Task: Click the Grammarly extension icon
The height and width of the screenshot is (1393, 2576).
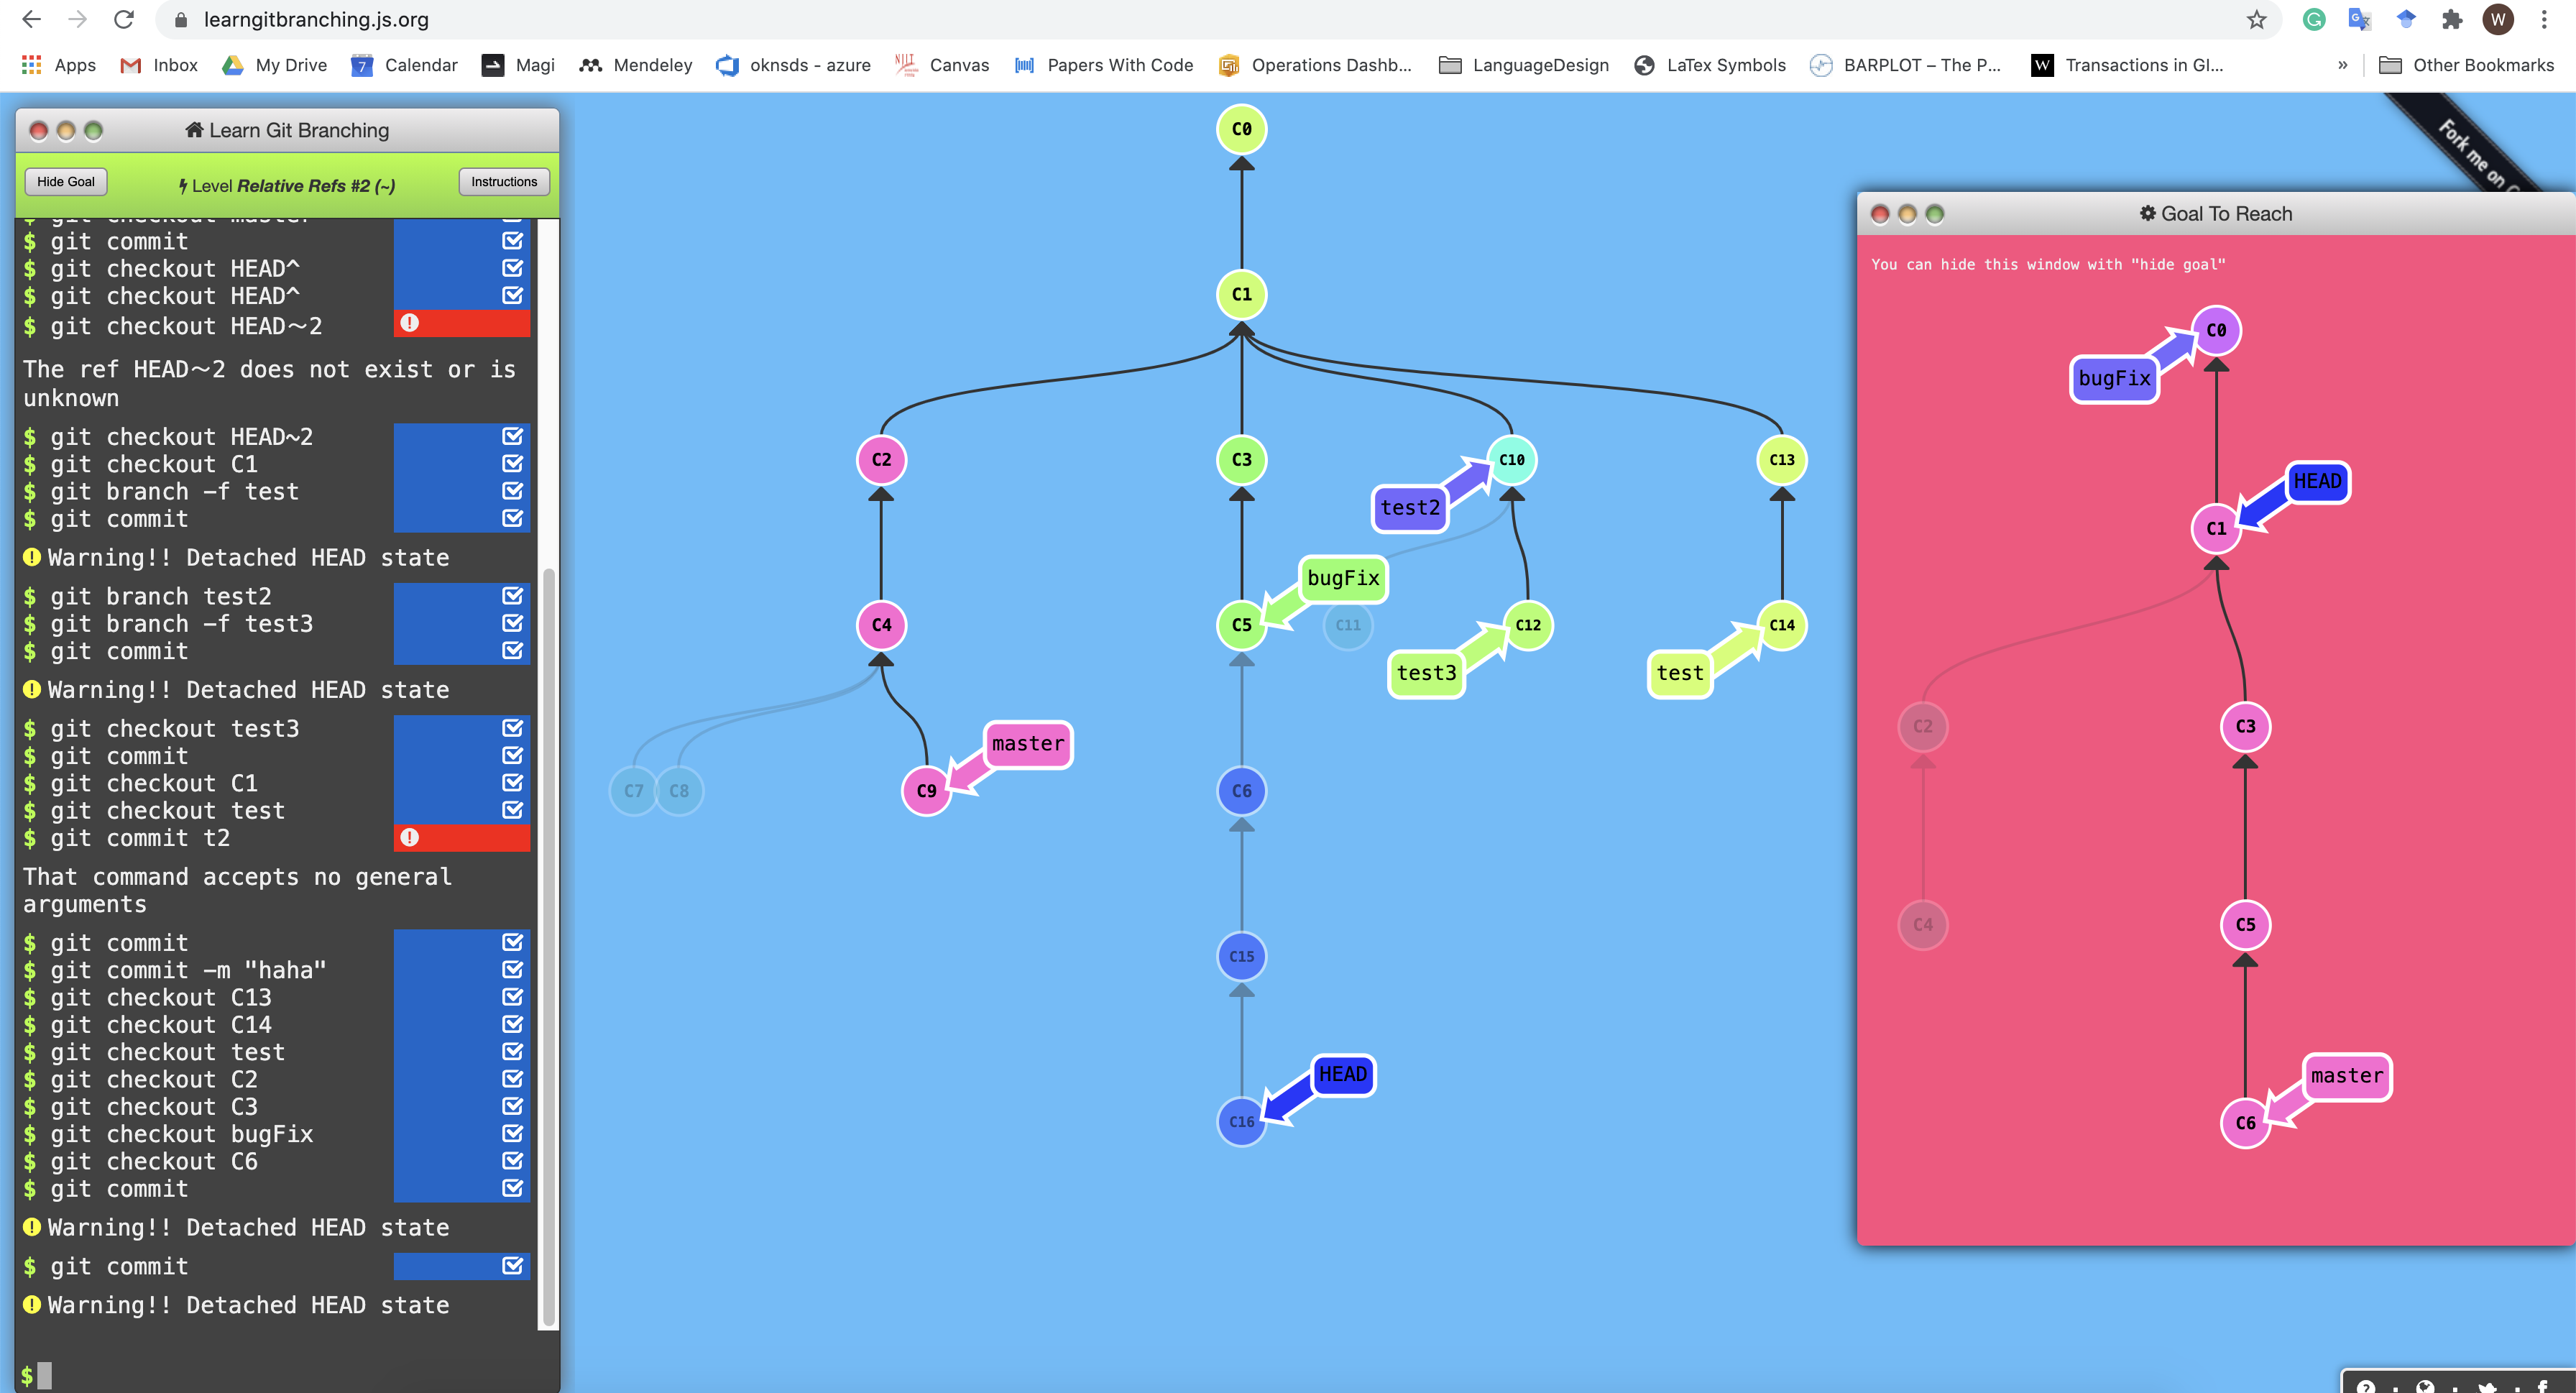Action: click(2314, 19)
